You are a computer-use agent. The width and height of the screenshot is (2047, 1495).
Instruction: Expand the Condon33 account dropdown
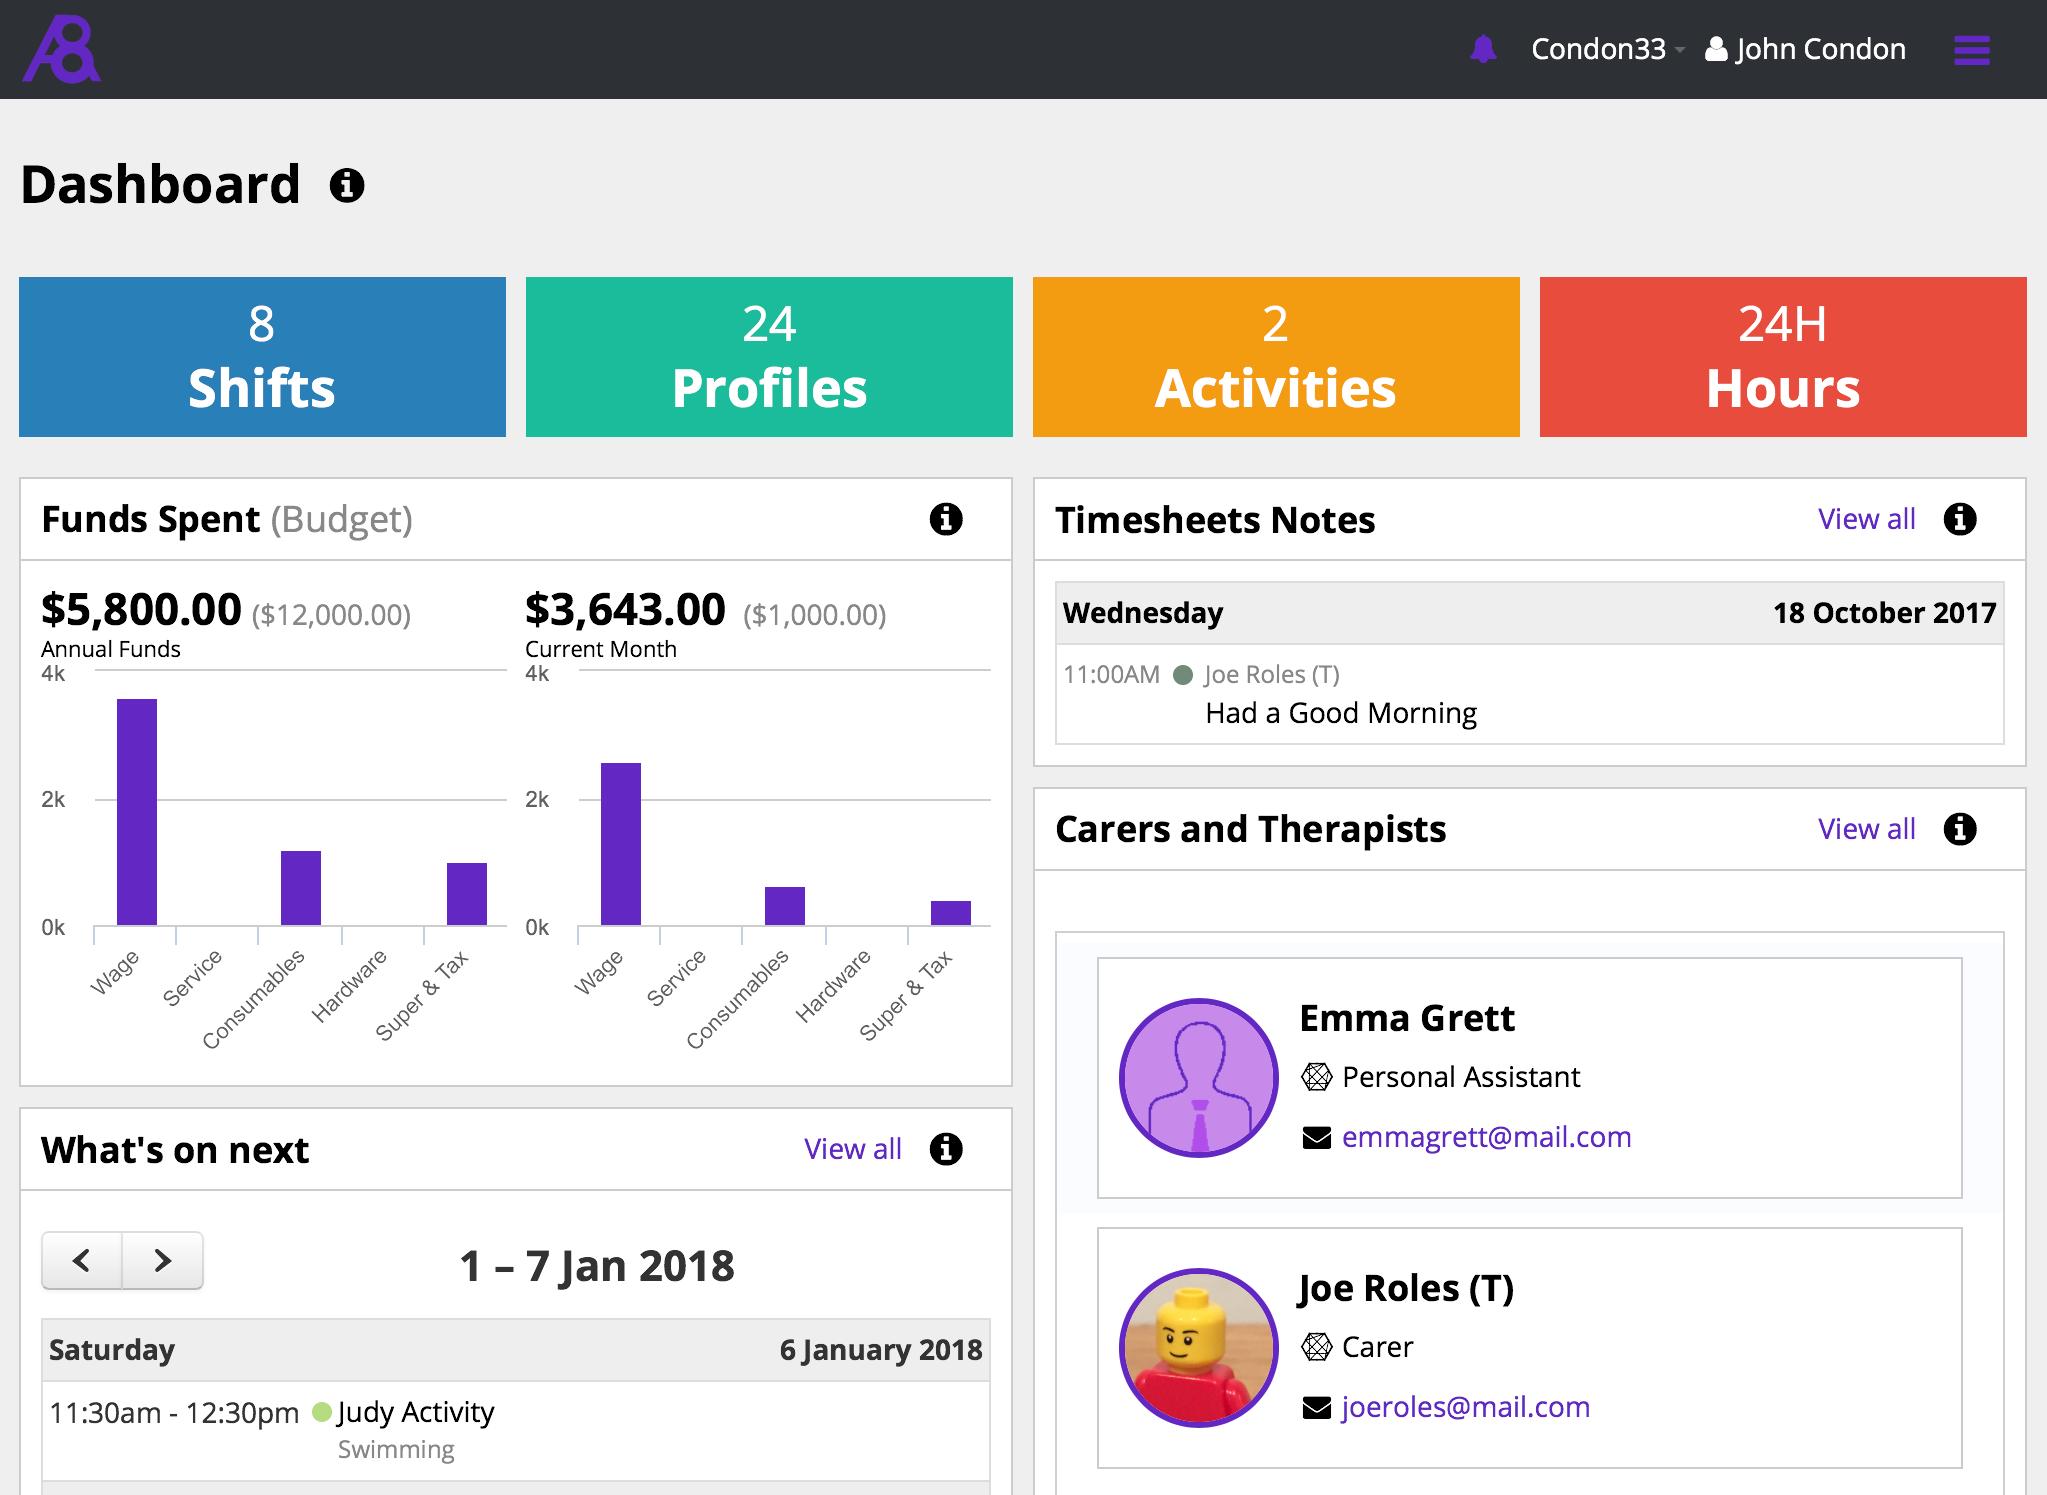1607,49
